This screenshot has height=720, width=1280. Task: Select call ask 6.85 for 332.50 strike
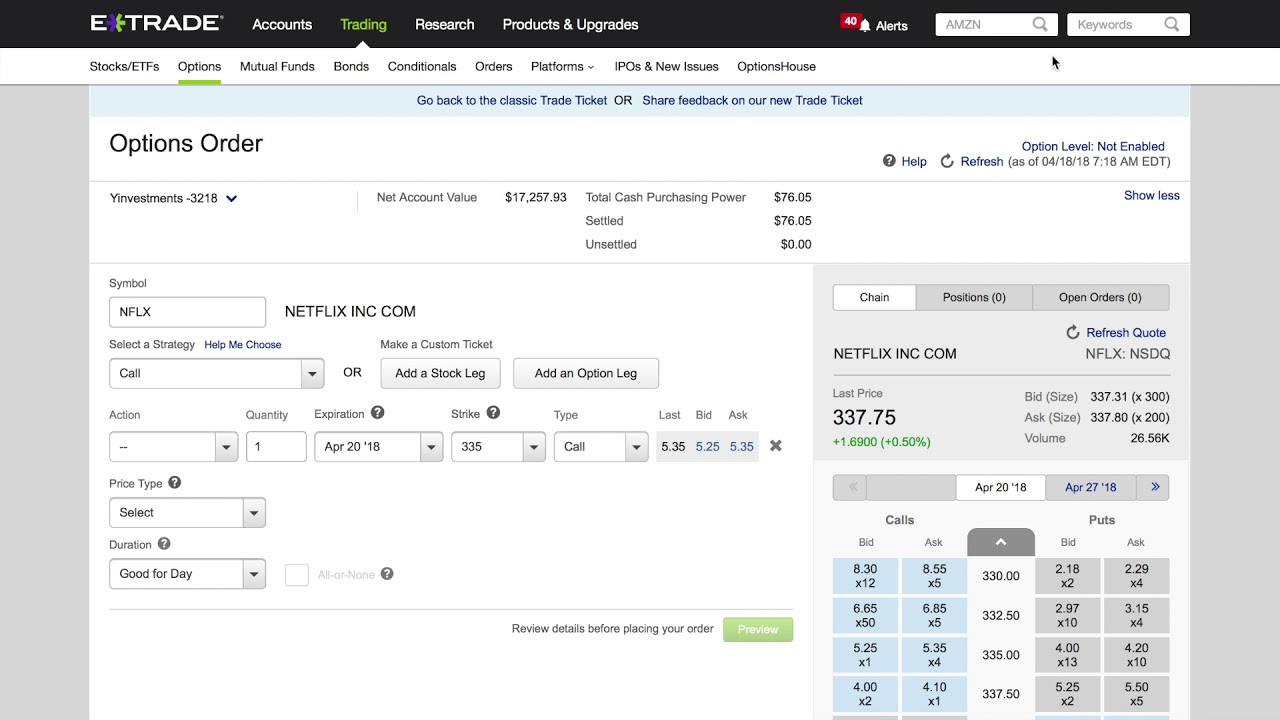coord(934,615)
